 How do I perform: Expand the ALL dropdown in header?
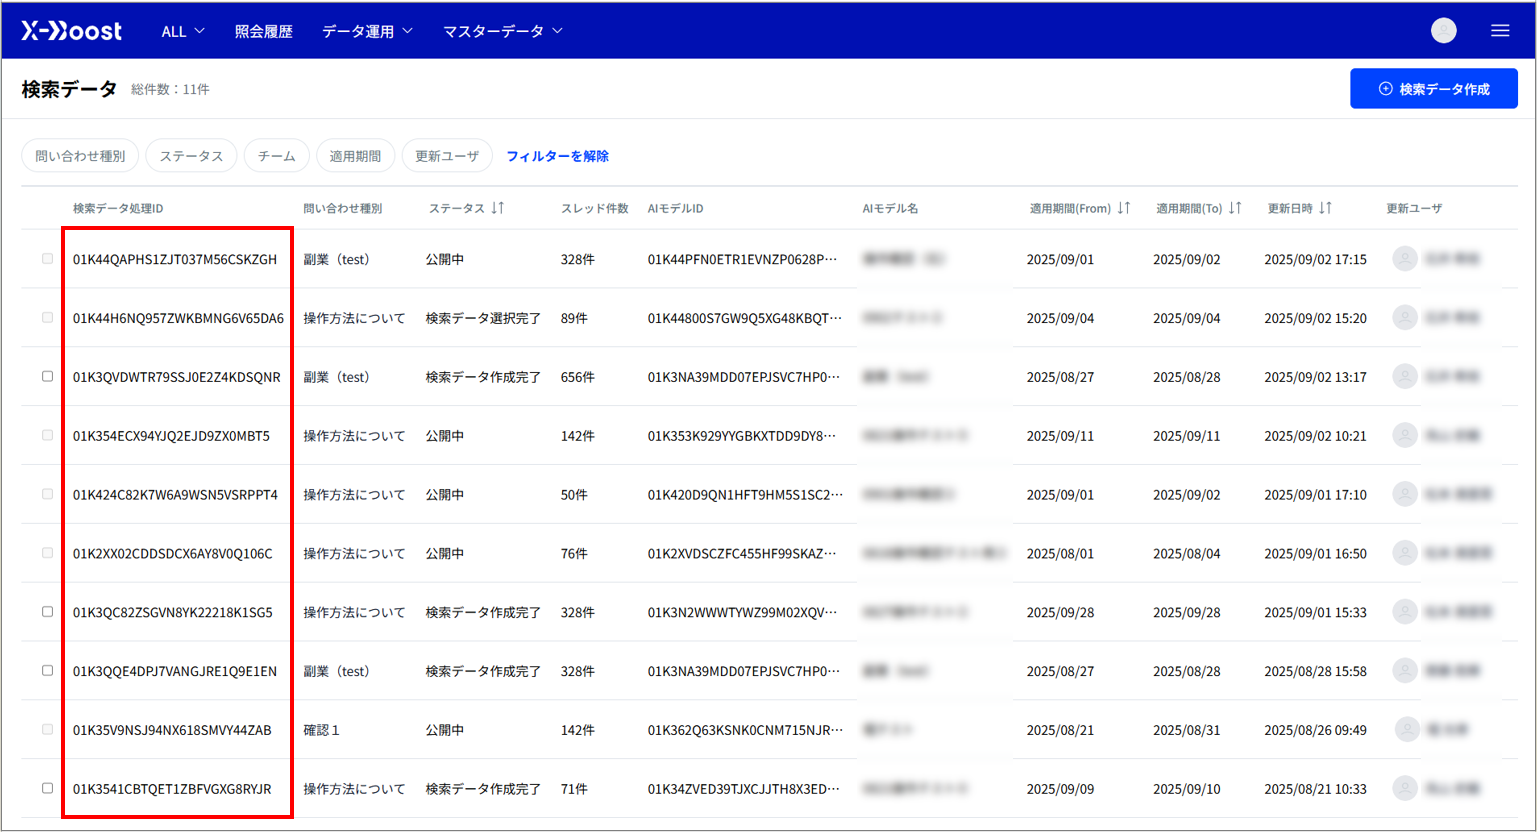(x=183, y=31)
